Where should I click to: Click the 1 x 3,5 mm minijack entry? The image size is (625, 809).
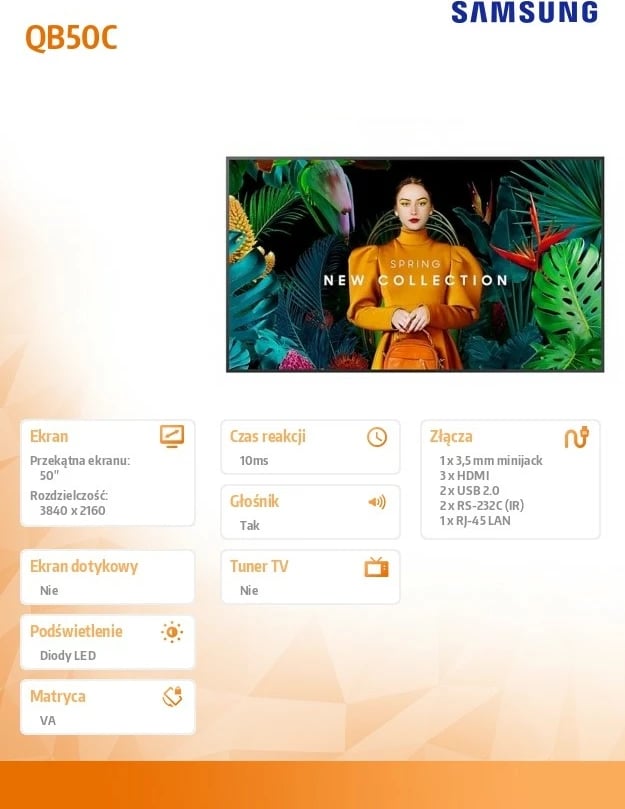(491, 461)
